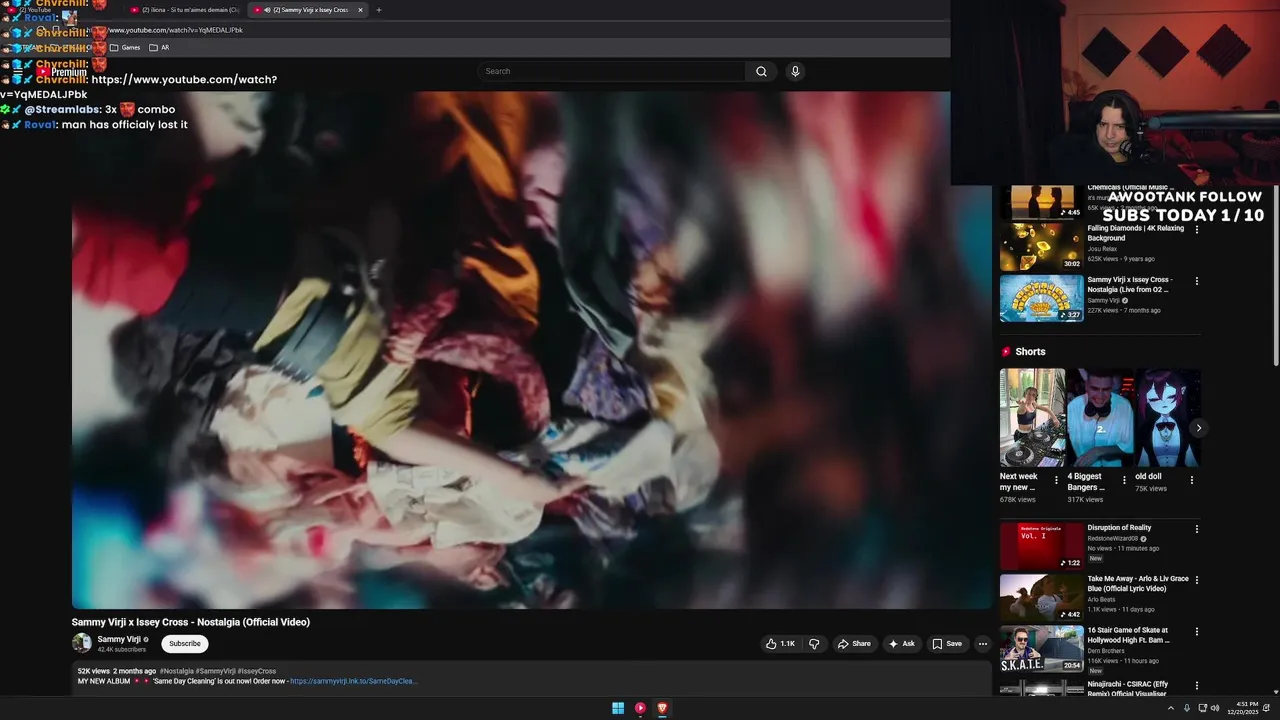Image resolution: width=1280 pixels, height=720 pixels.
Task: Open Sammy Virji channel avatar
Action: (x=82, y=643)
